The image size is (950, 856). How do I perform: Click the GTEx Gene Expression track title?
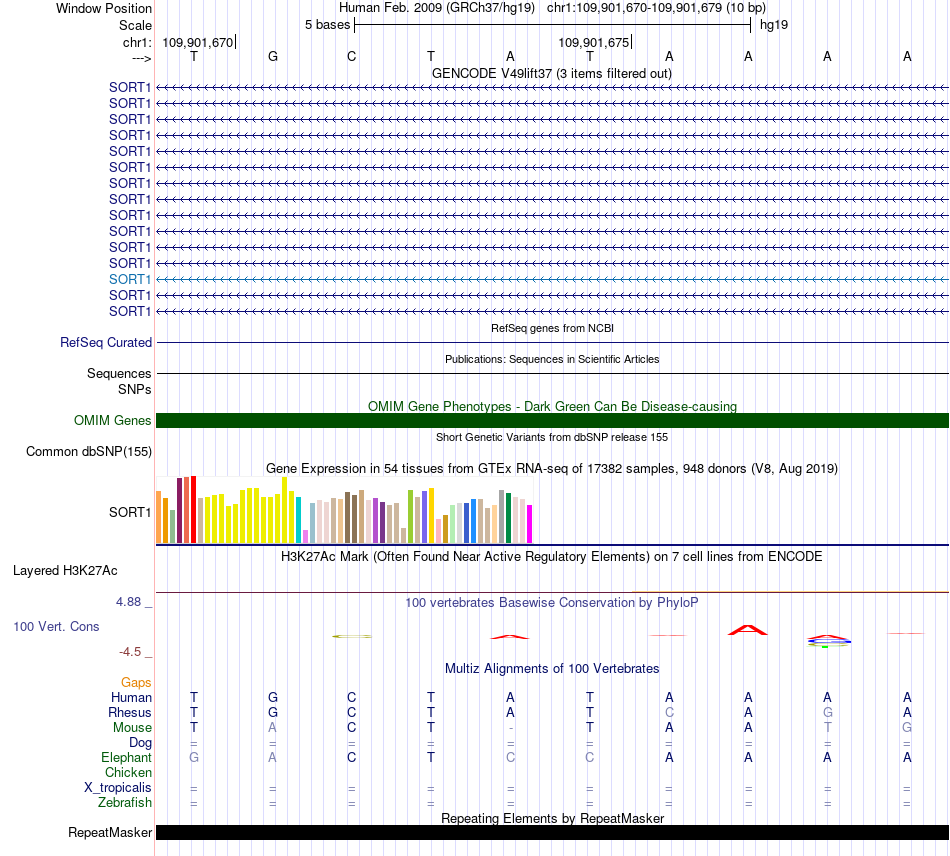pyautogui.click(x=552, y=468)
